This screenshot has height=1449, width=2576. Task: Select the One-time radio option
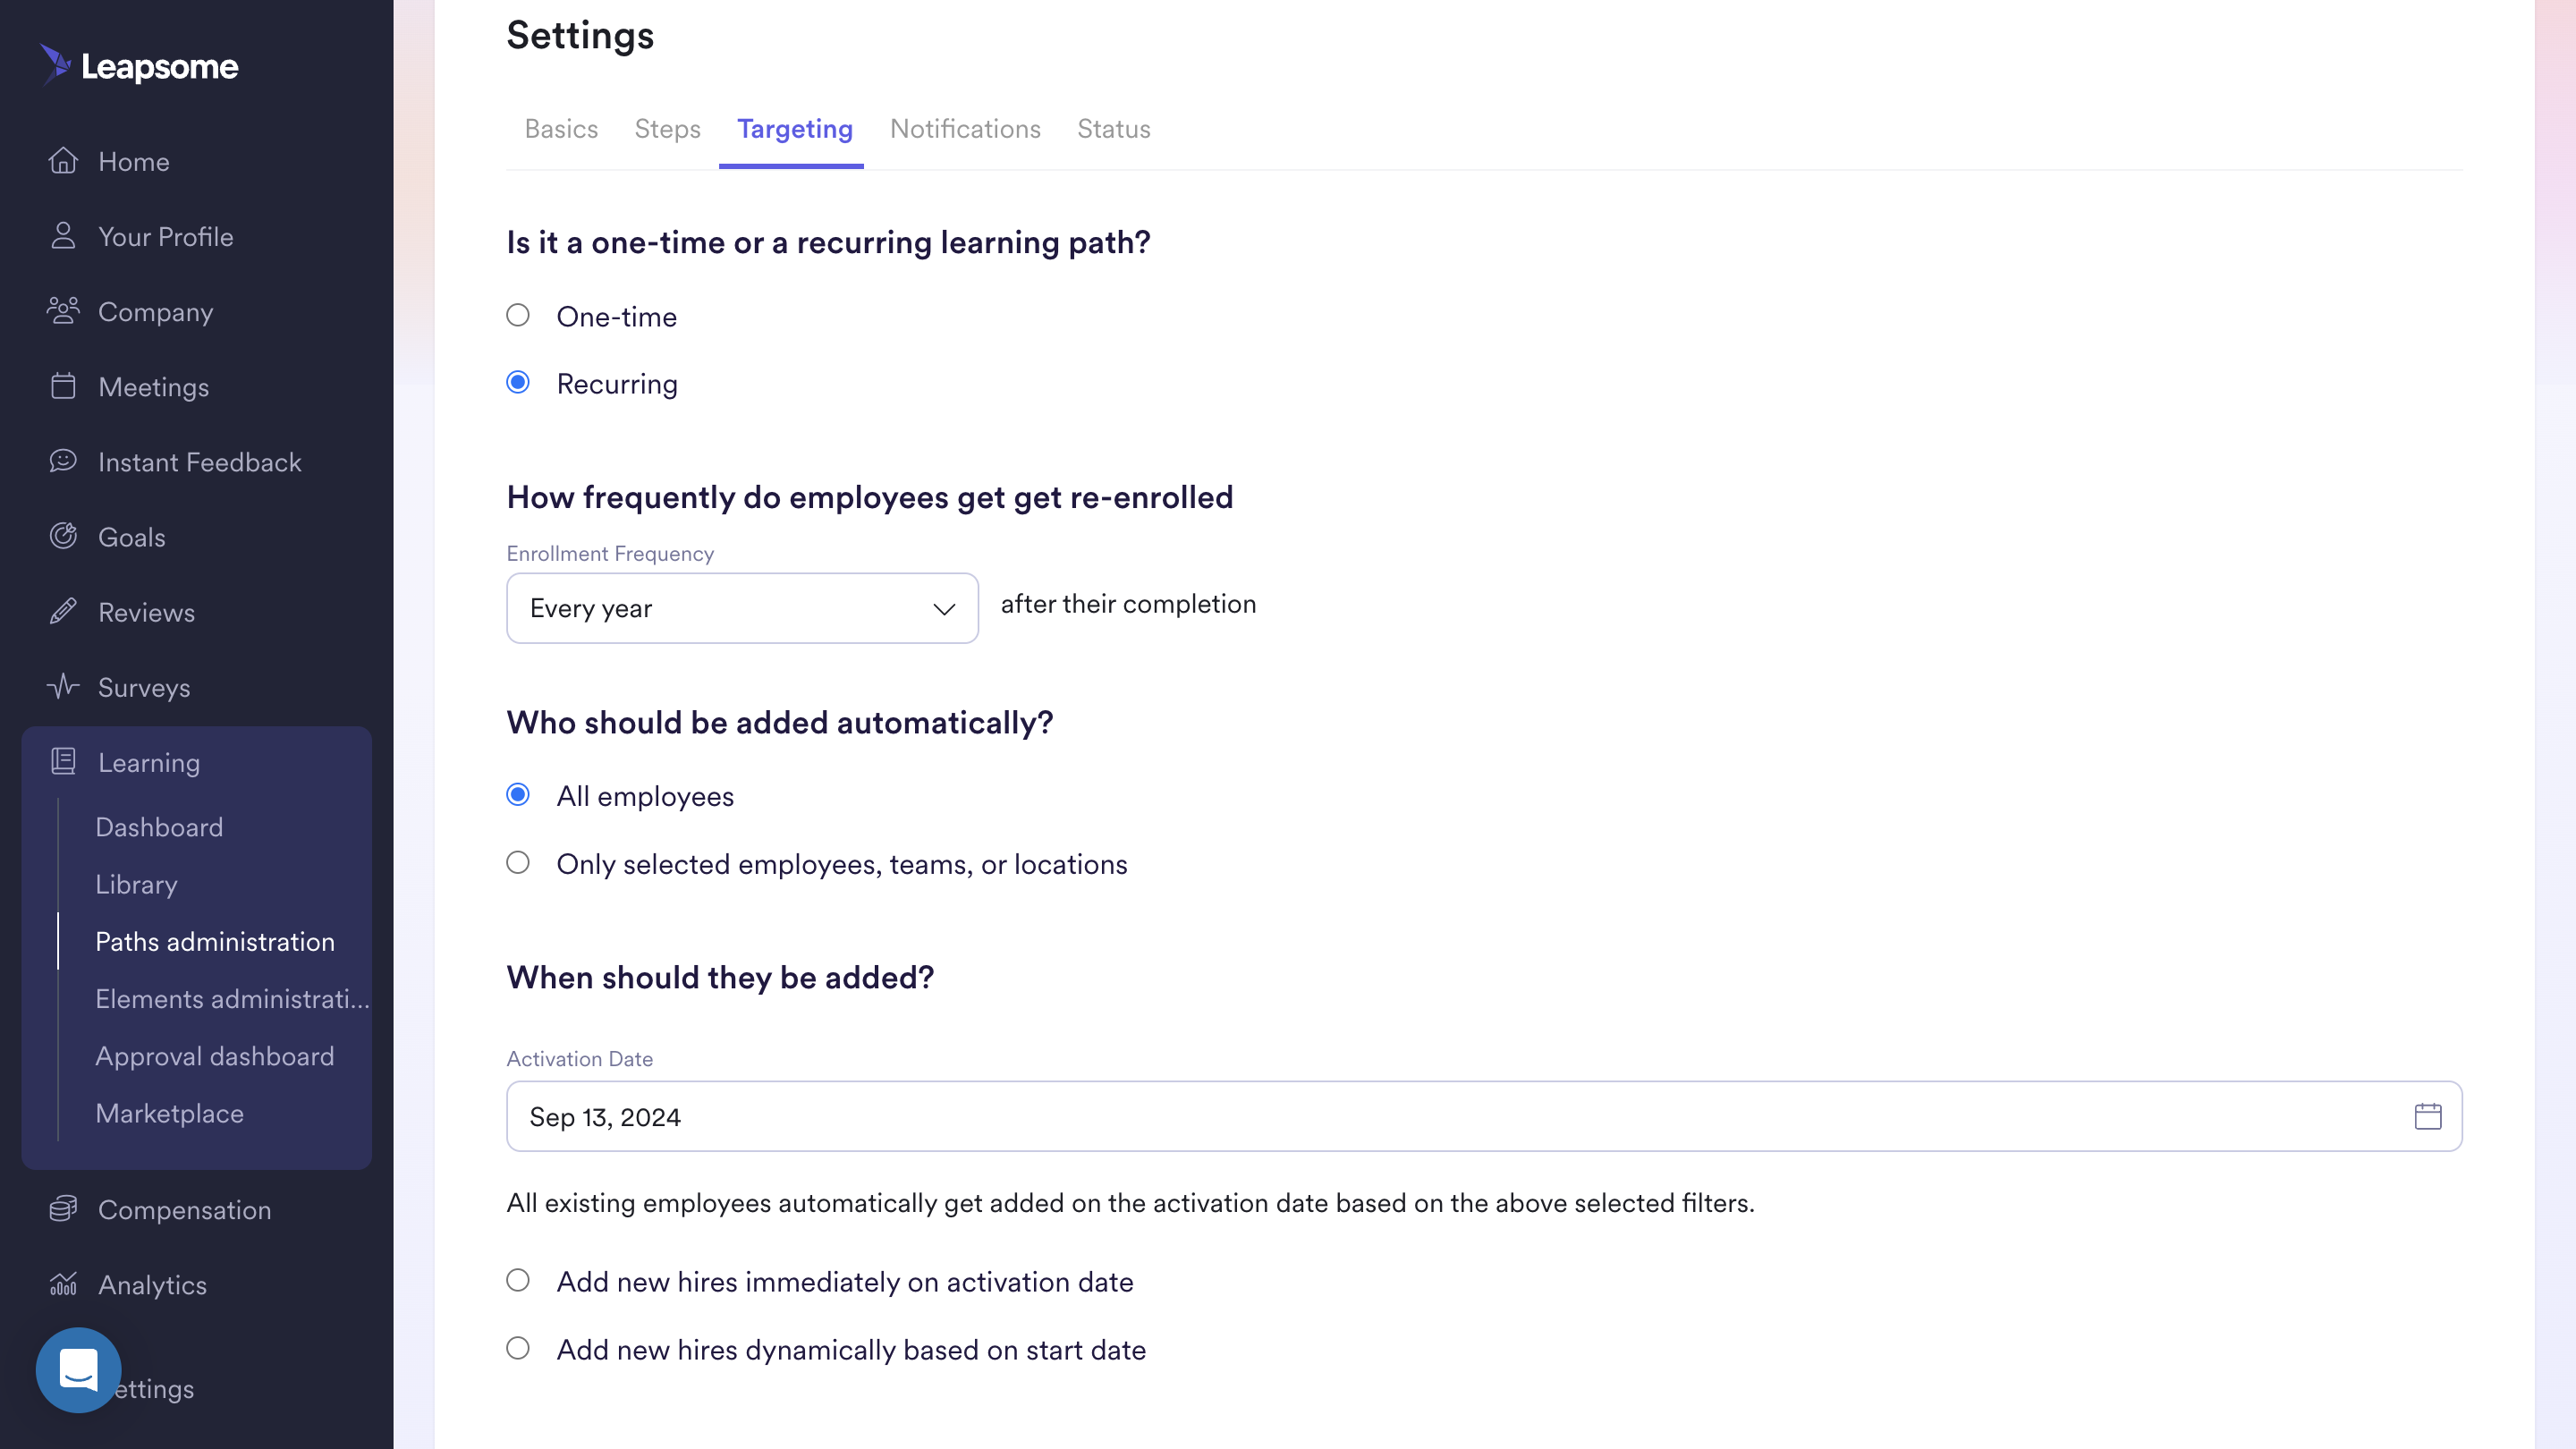click(518, 316)
